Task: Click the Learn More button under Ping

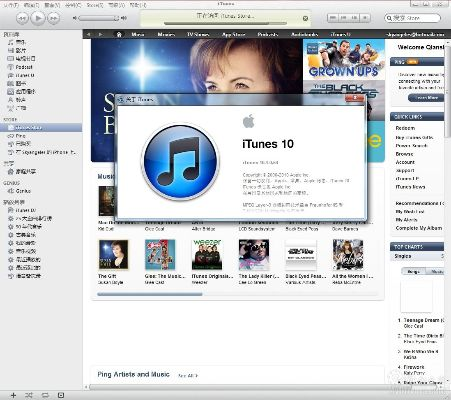Action: pyautogui.click(x=426, y=98)
